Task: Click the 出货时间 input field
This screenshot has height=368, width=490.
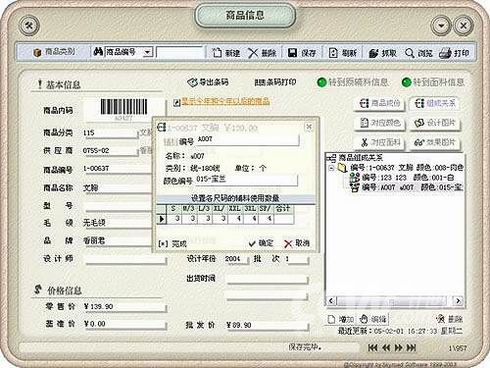Action: click(x=267, y=279)
